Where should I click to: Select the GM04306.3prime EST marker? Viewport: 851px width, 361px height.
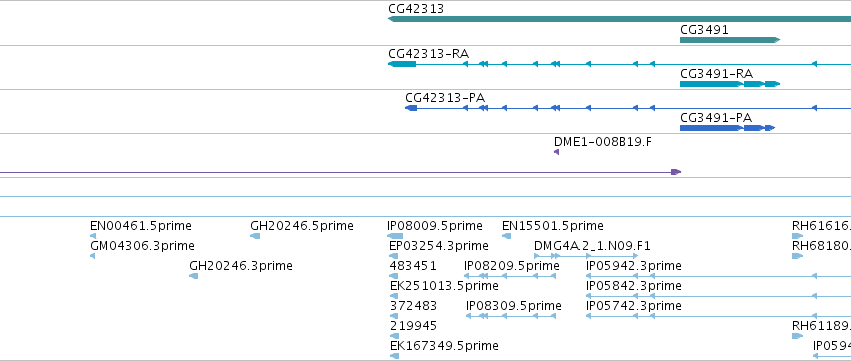click(92, 256)
